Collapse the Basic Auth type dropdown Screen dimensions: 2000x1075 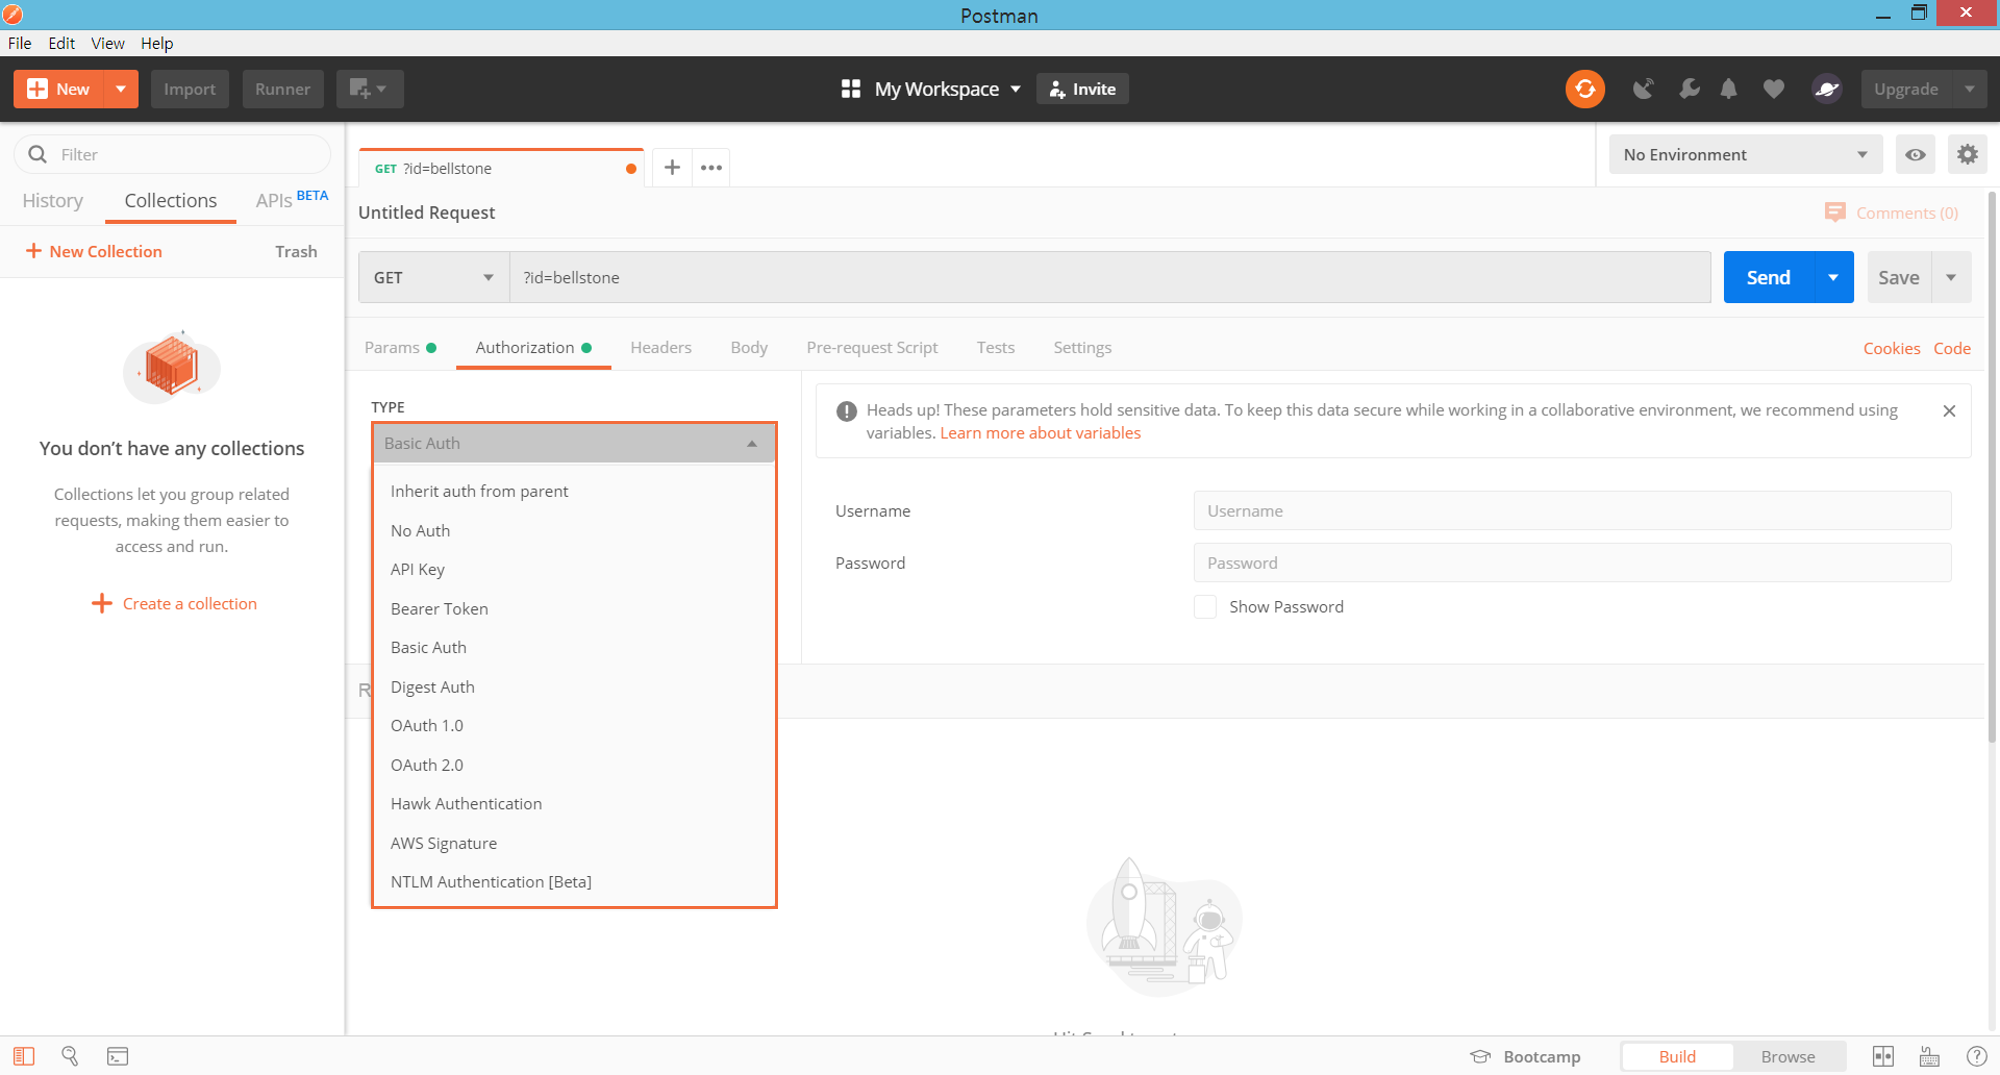(x=574, y=443)
